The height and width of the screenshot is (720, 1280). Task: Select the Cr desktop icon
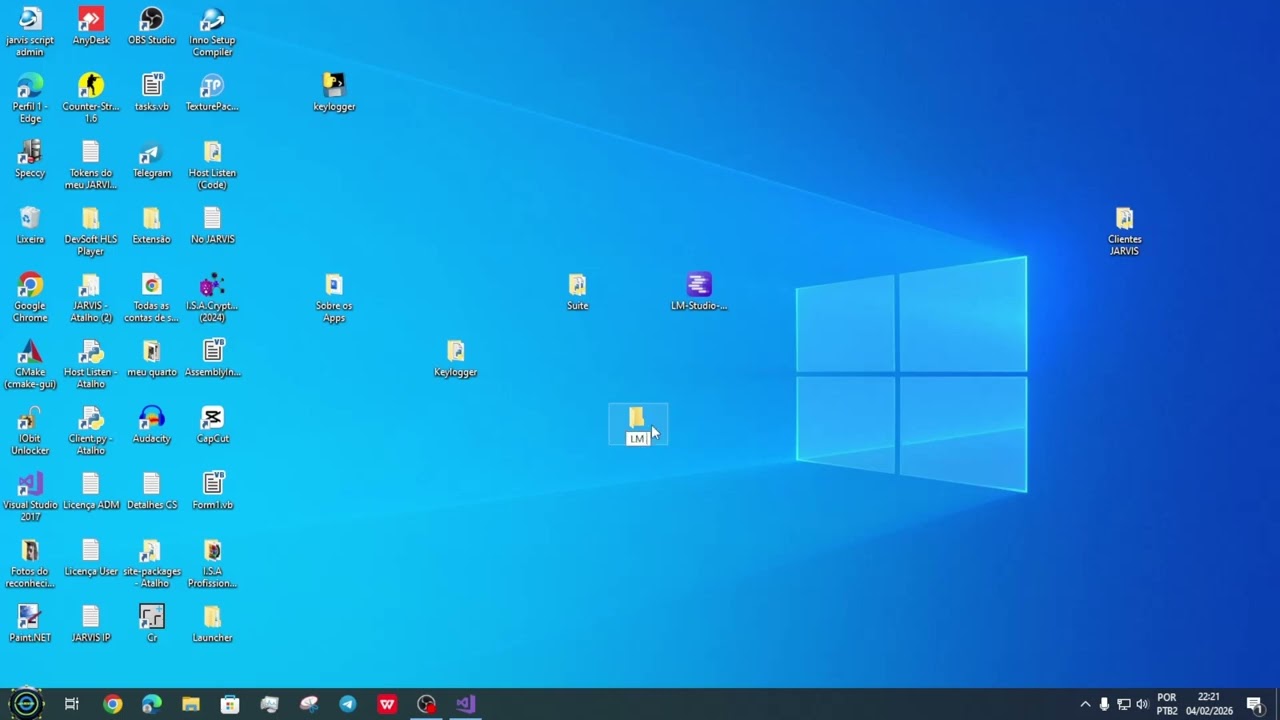click(x=152, y=623)
